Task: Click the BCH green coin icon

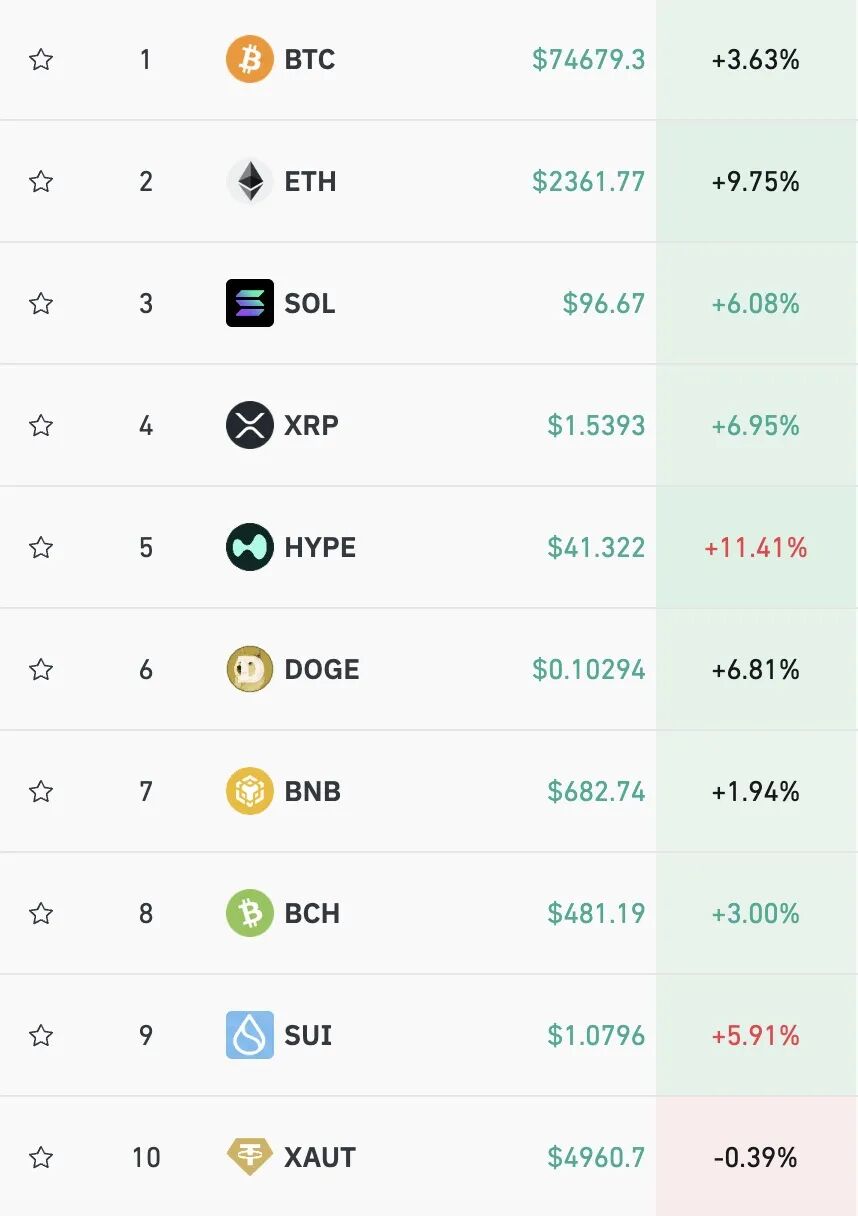Action: 249,913
